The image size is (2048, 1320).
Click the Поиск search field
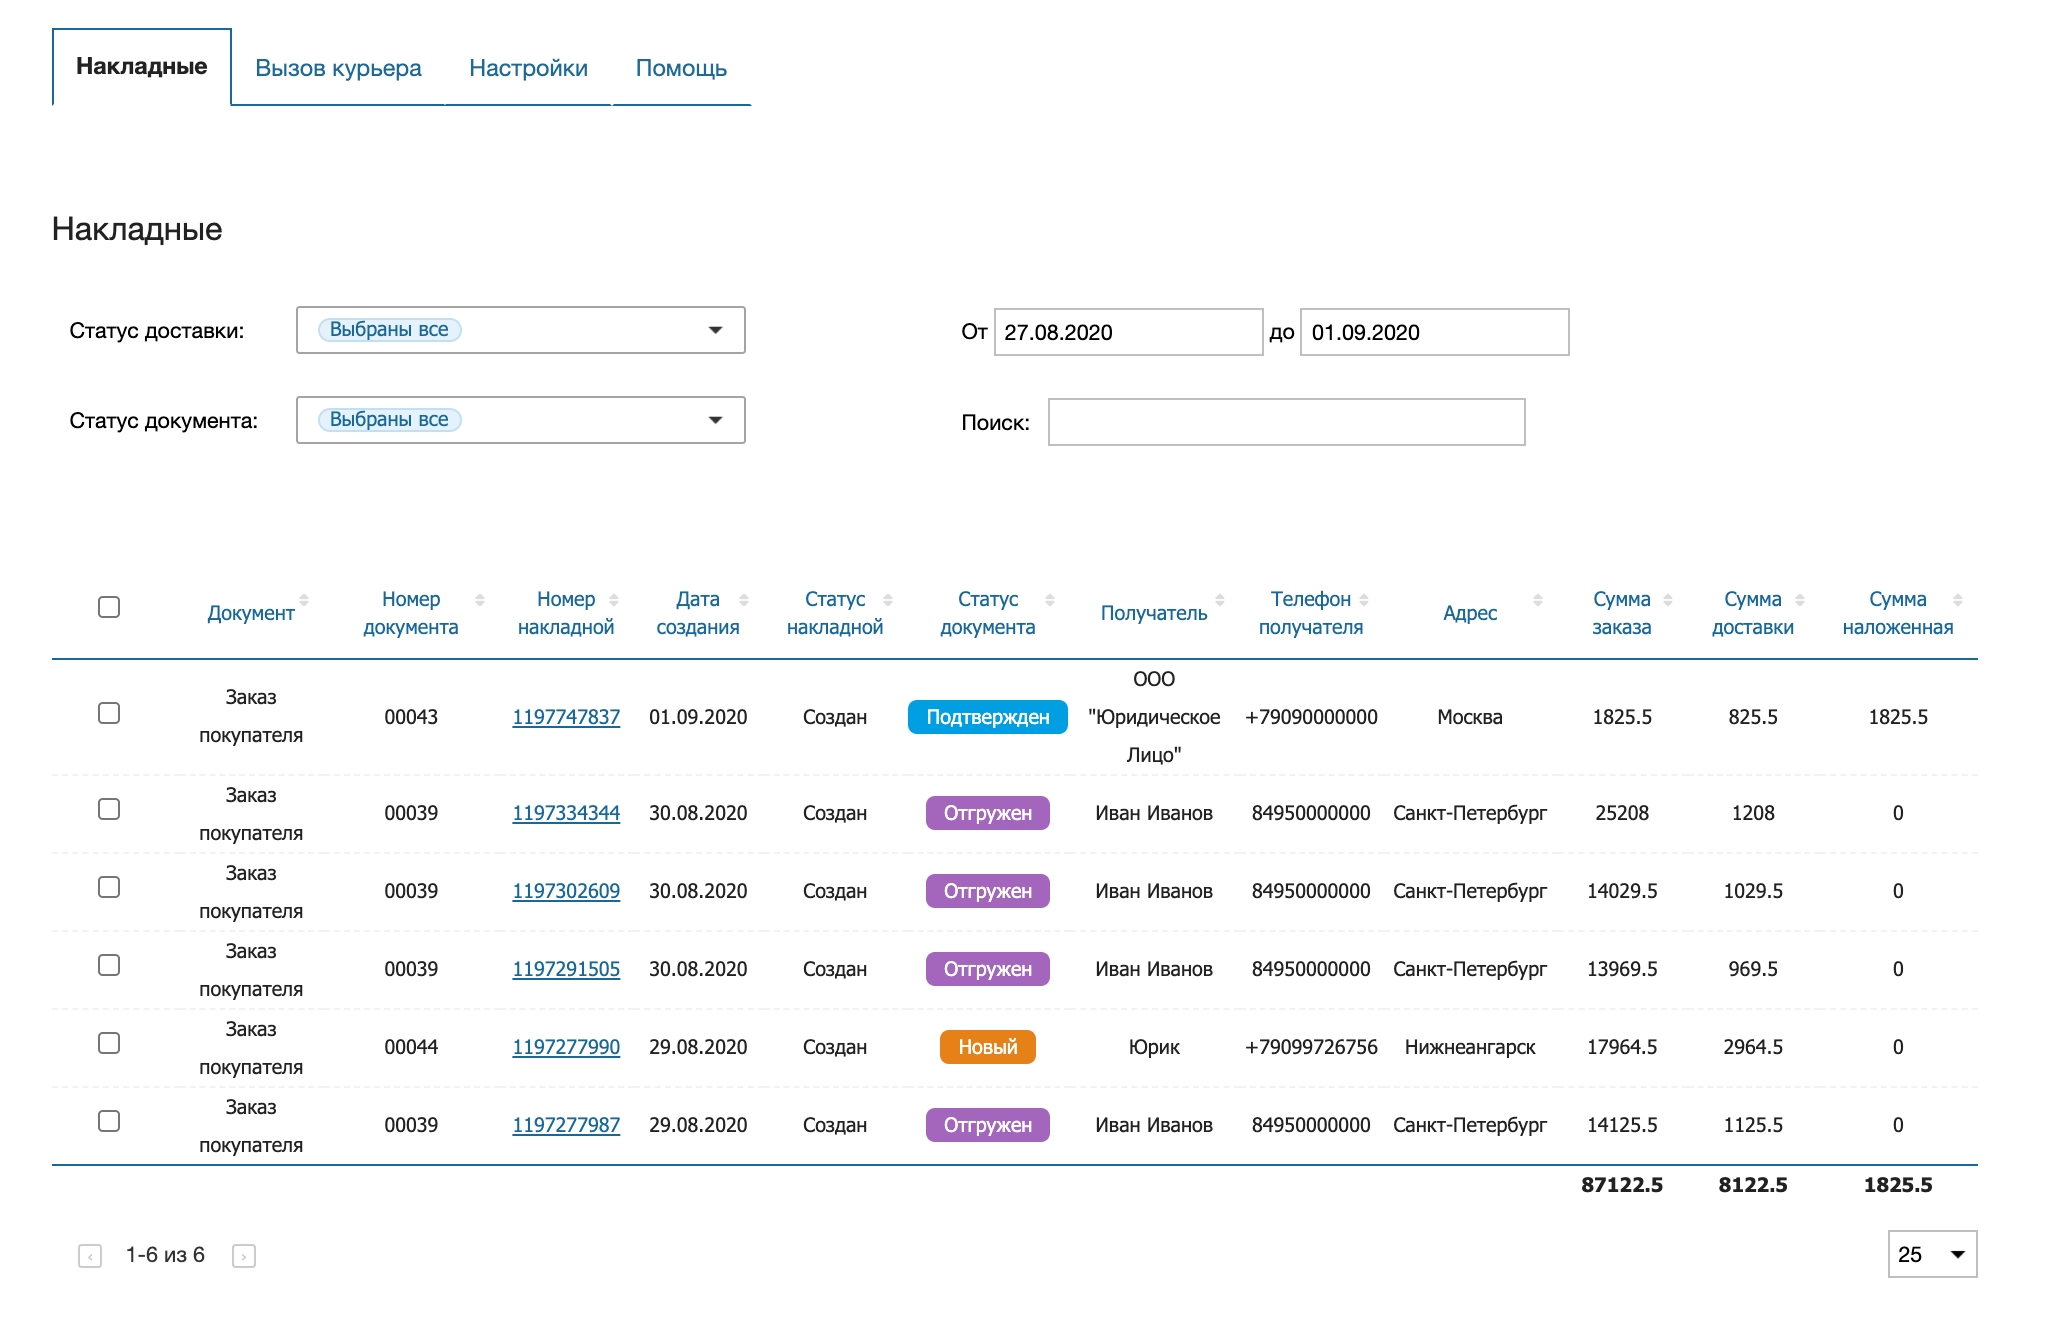click(1286, 422)
